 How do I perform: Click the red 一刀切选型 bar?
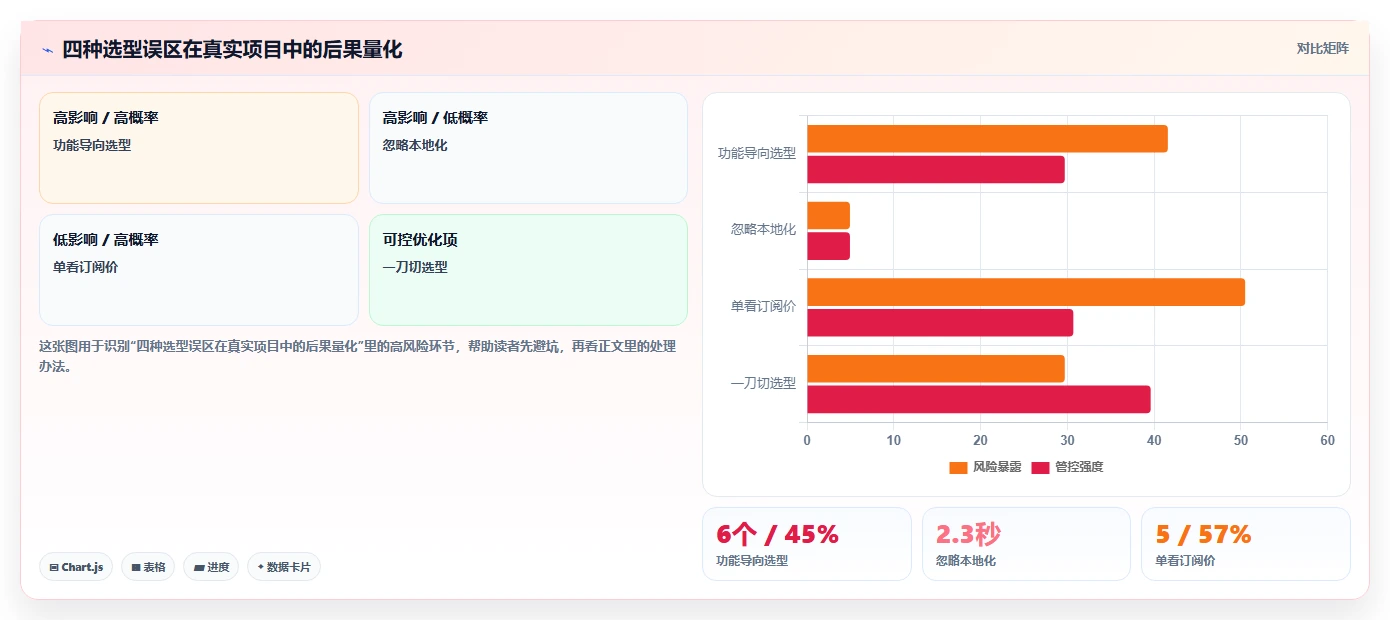[979, 399]
